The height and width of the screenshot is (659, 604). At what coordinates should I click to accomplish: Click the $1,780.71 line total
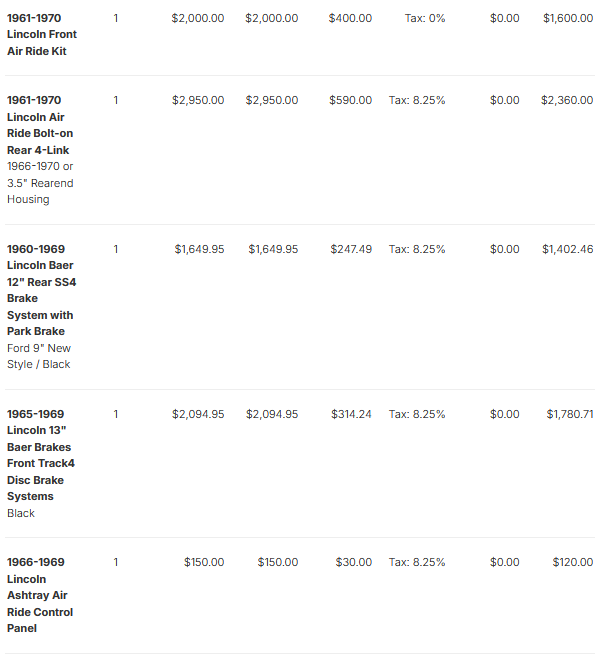pyautogui.click(x=570, y=414)
